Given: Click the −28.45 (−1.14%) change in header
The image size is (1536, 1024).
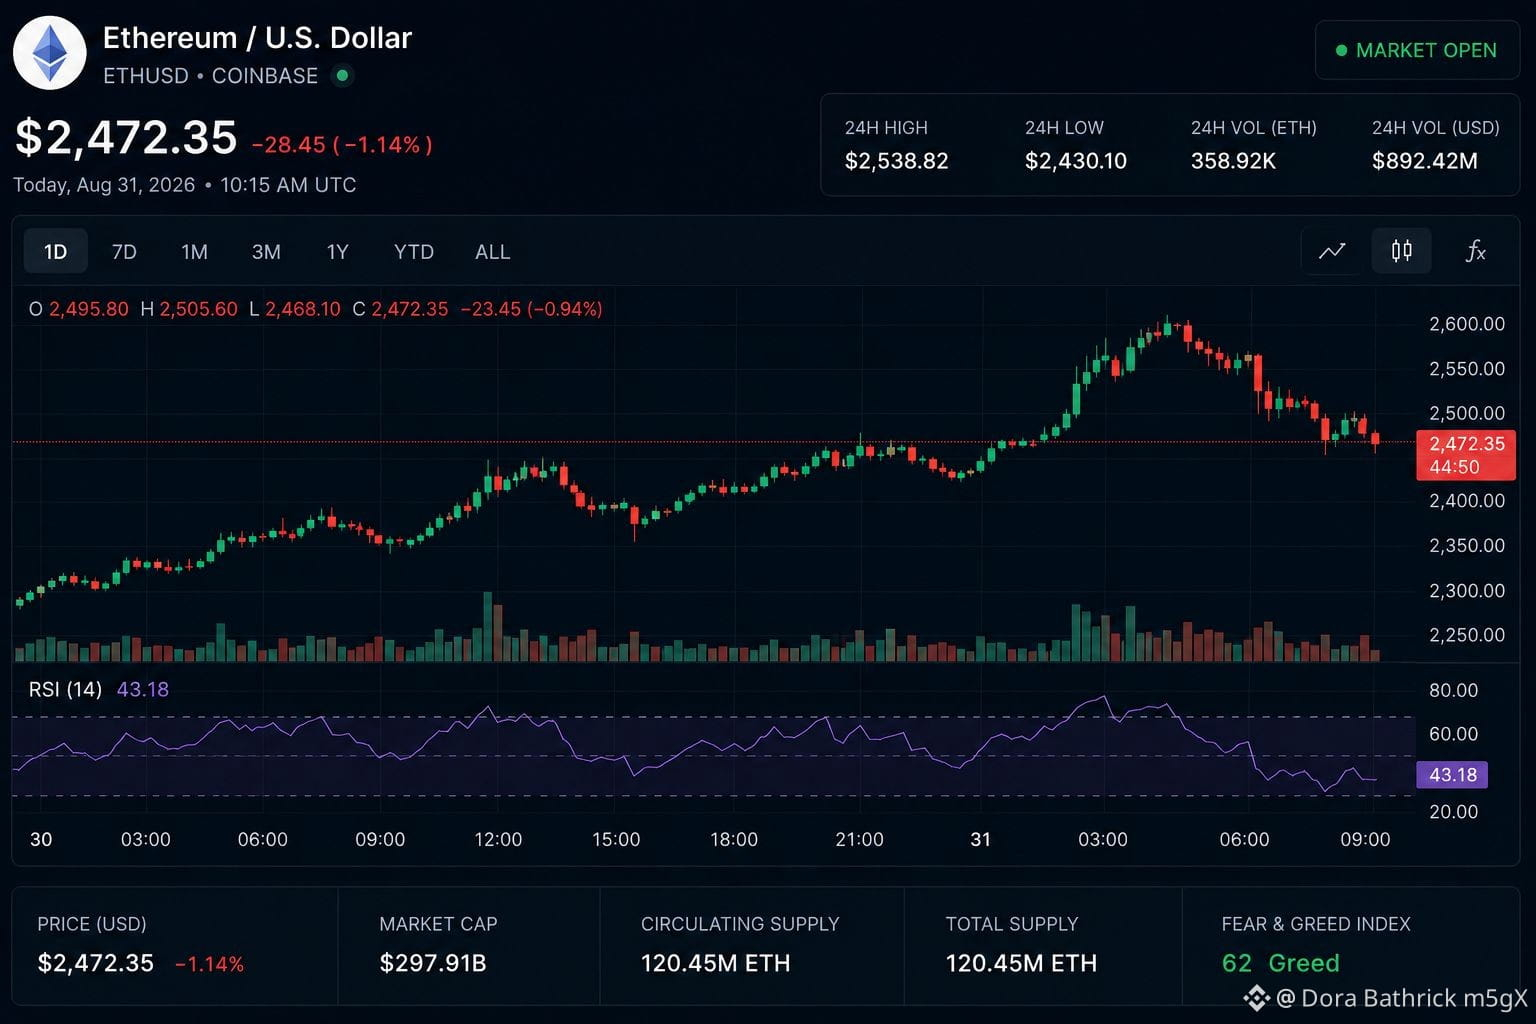Looking at the screenshot, I should [x=342, y=145].
